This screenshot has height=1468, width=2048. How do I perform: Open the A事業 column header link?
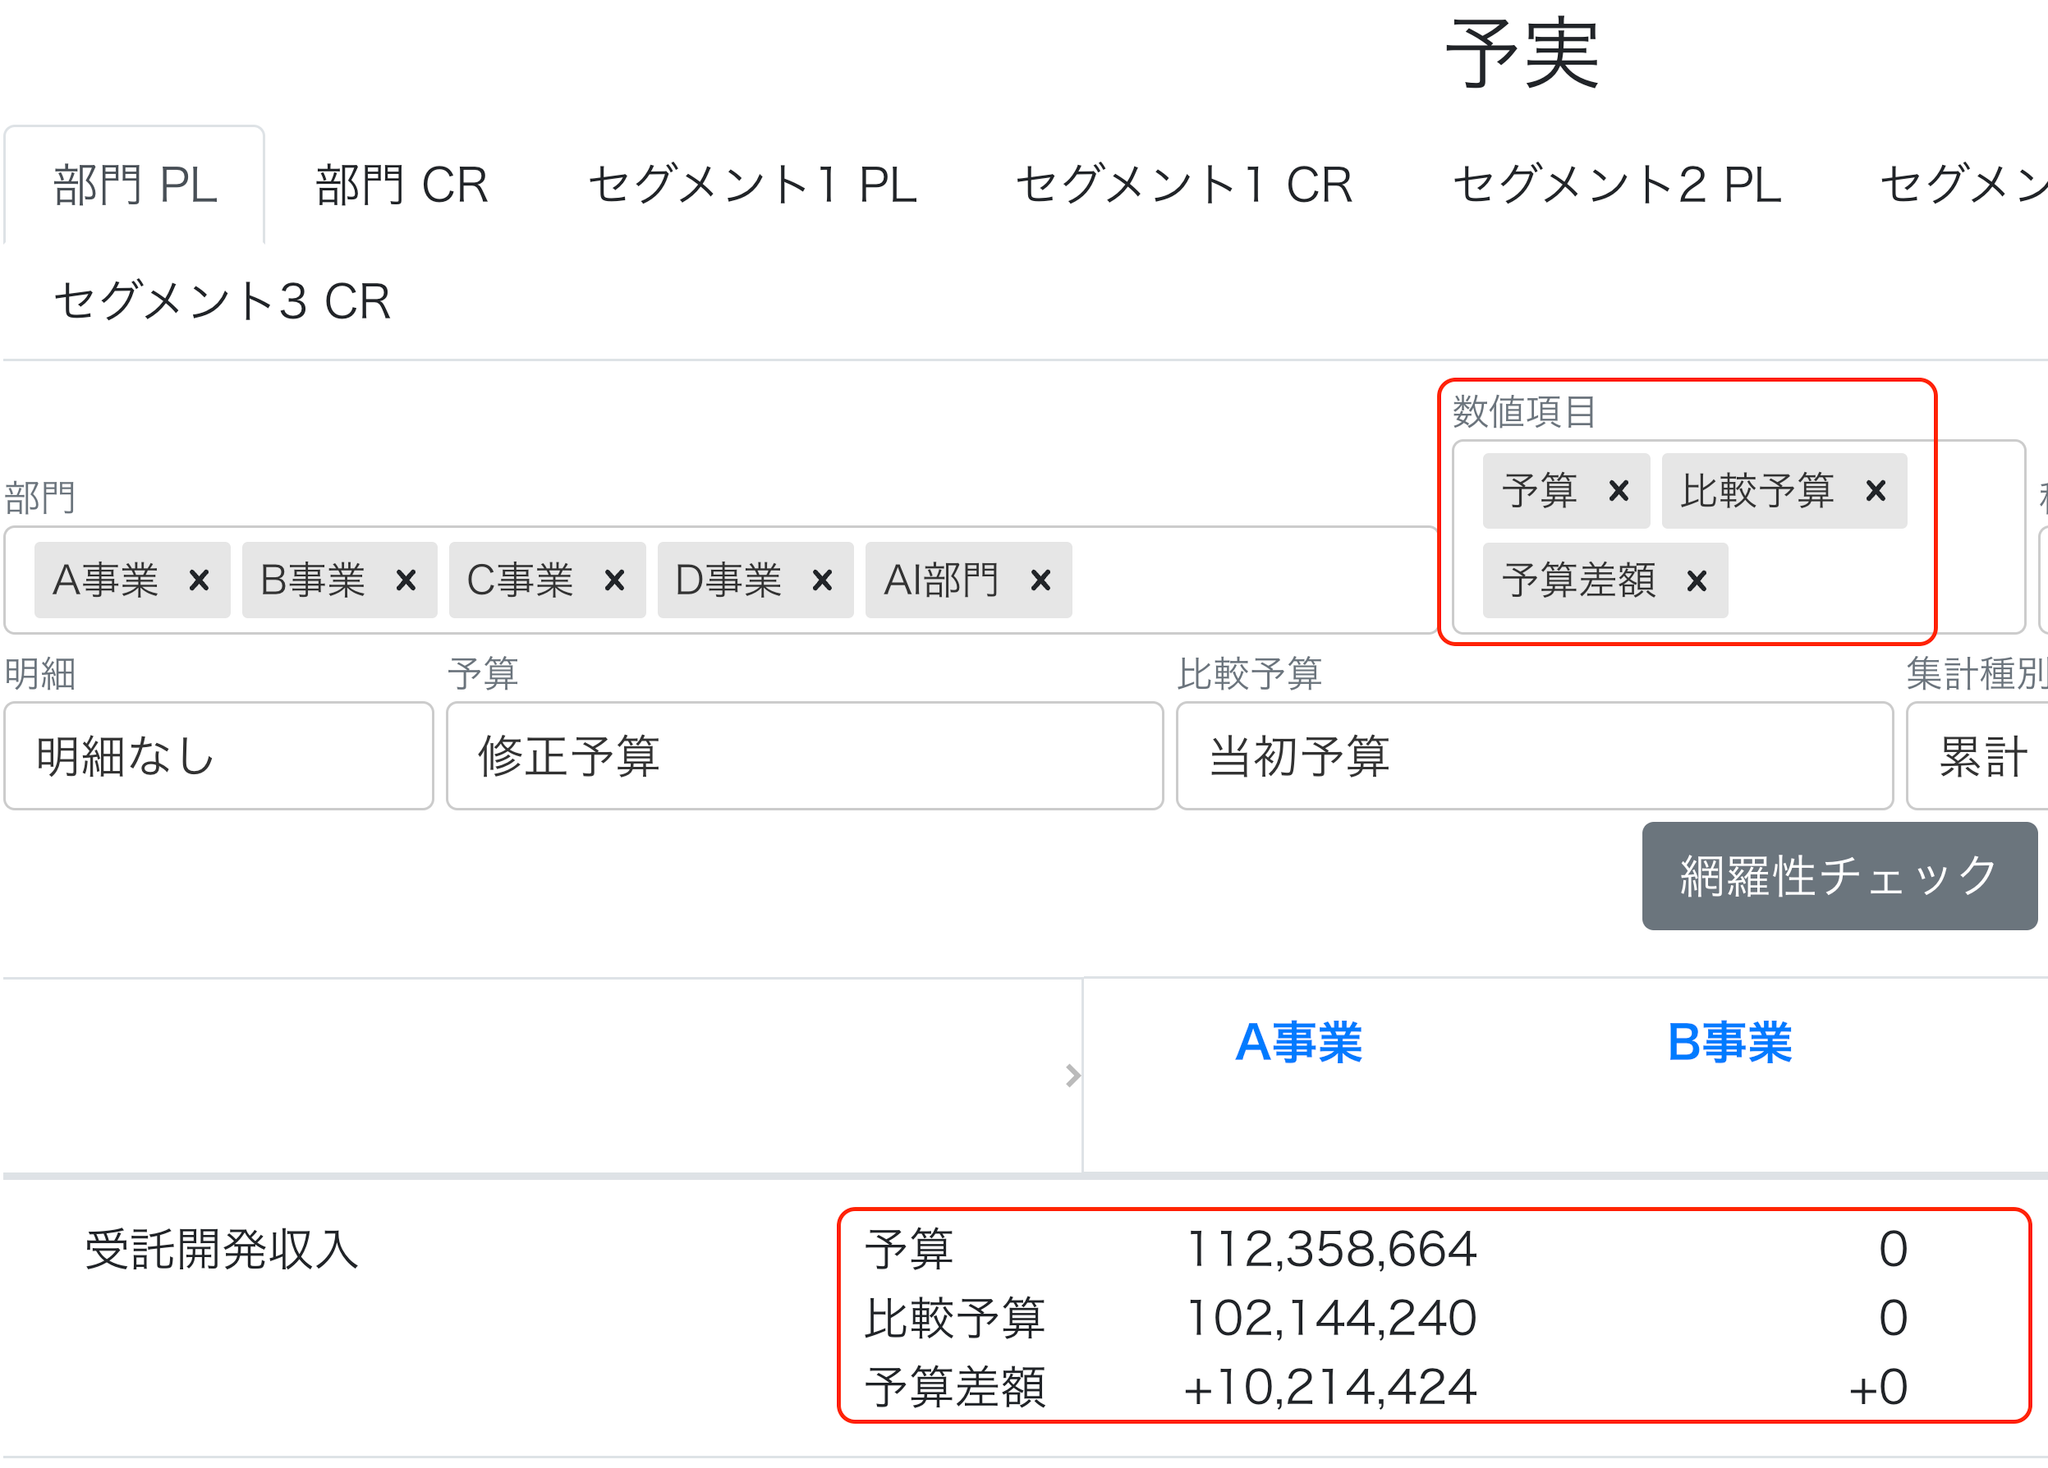point(1298,1042)
